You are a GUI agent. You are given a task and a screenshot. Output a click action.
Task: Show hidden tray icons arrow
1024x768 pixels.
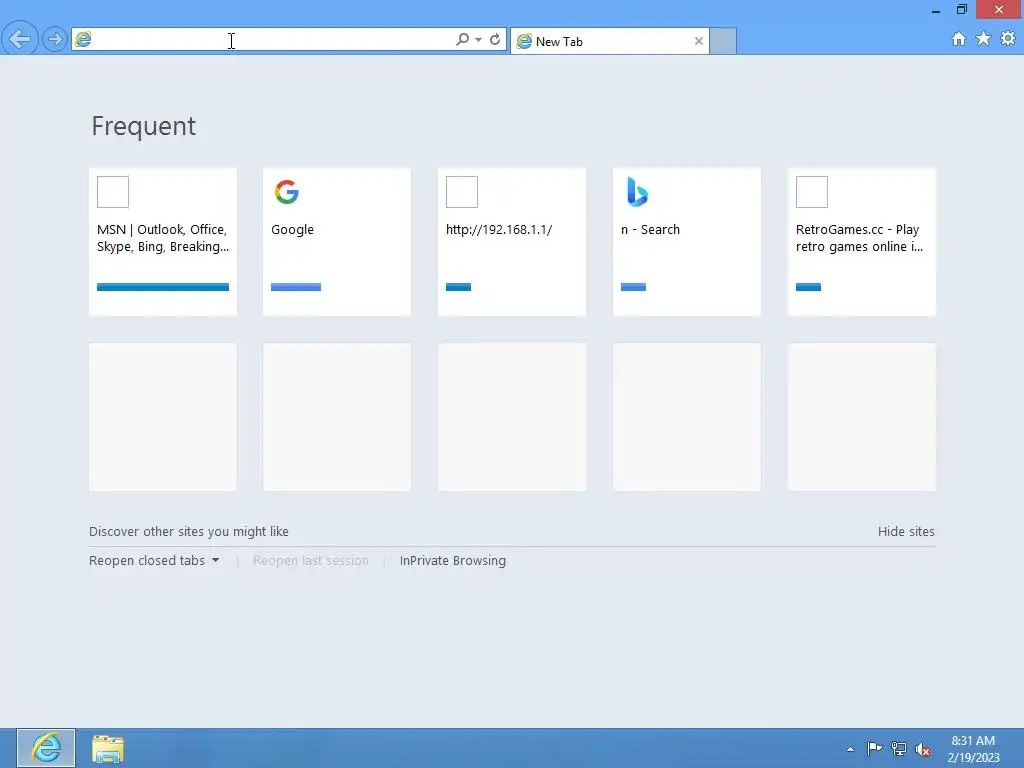pos(850,749)
